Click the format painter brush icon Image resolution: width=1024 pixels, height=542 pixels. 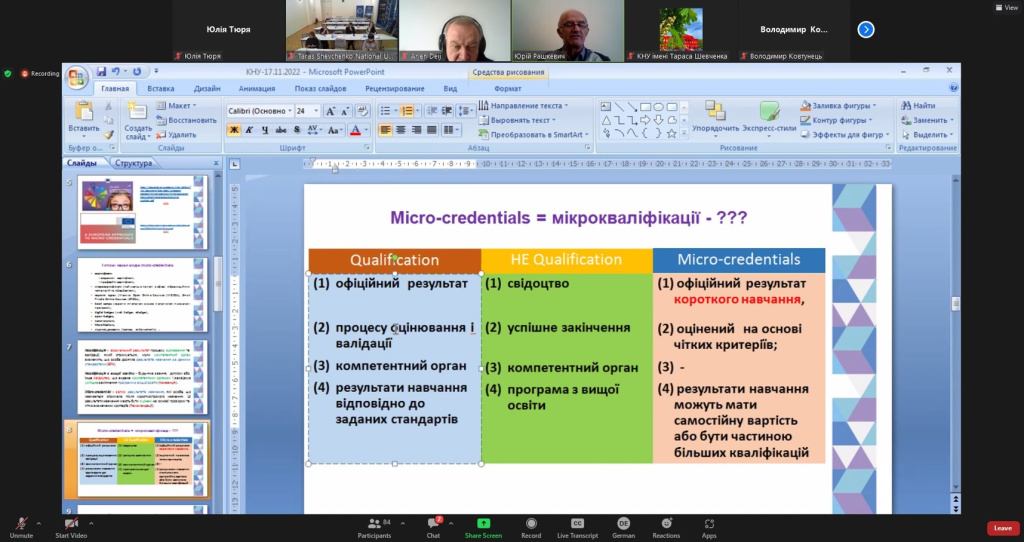tap(108, 135)
